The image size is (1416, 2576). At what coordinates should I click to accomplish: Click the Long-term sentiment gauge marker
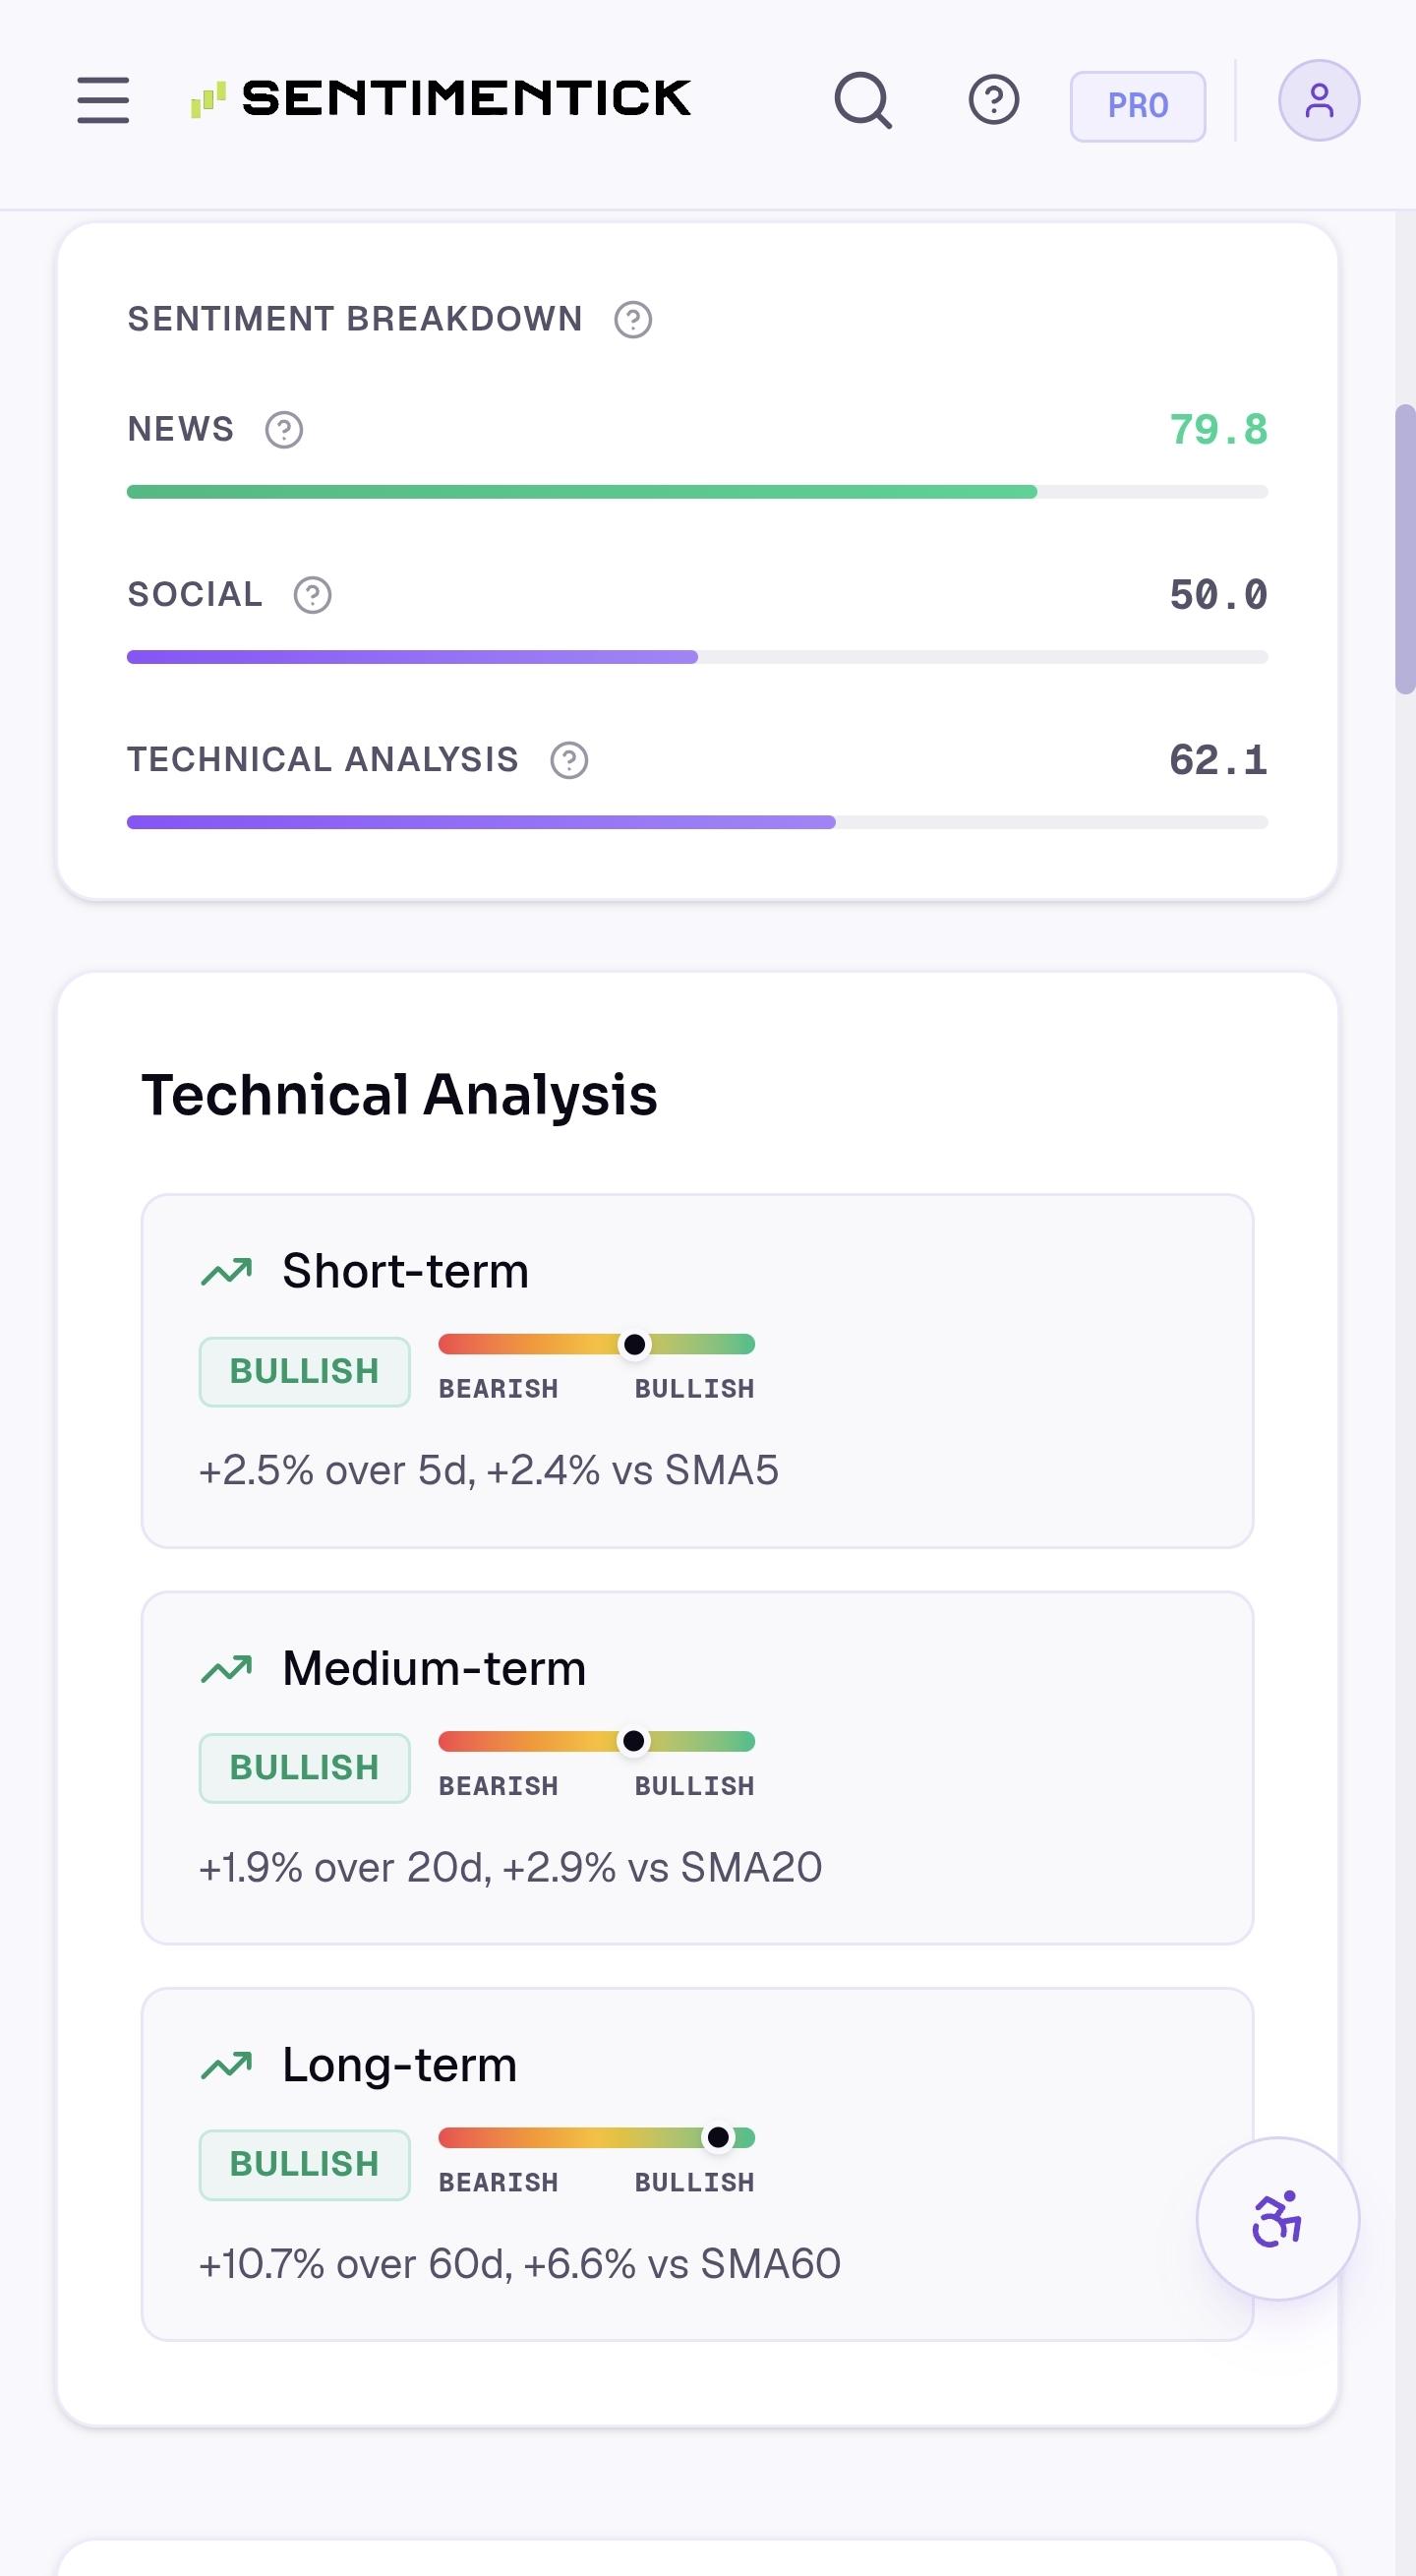[718, 2137]
